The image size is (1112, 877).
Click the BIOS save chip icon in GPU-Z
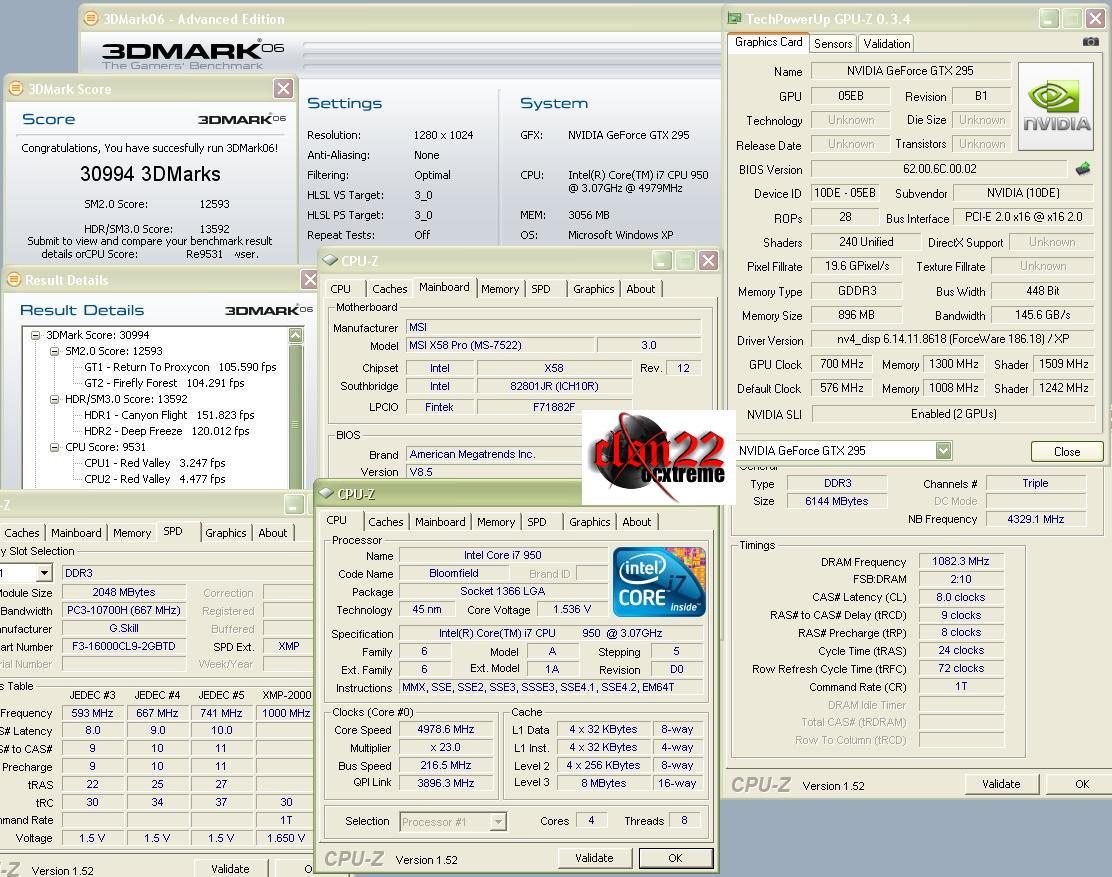(x=1083, y=169)
